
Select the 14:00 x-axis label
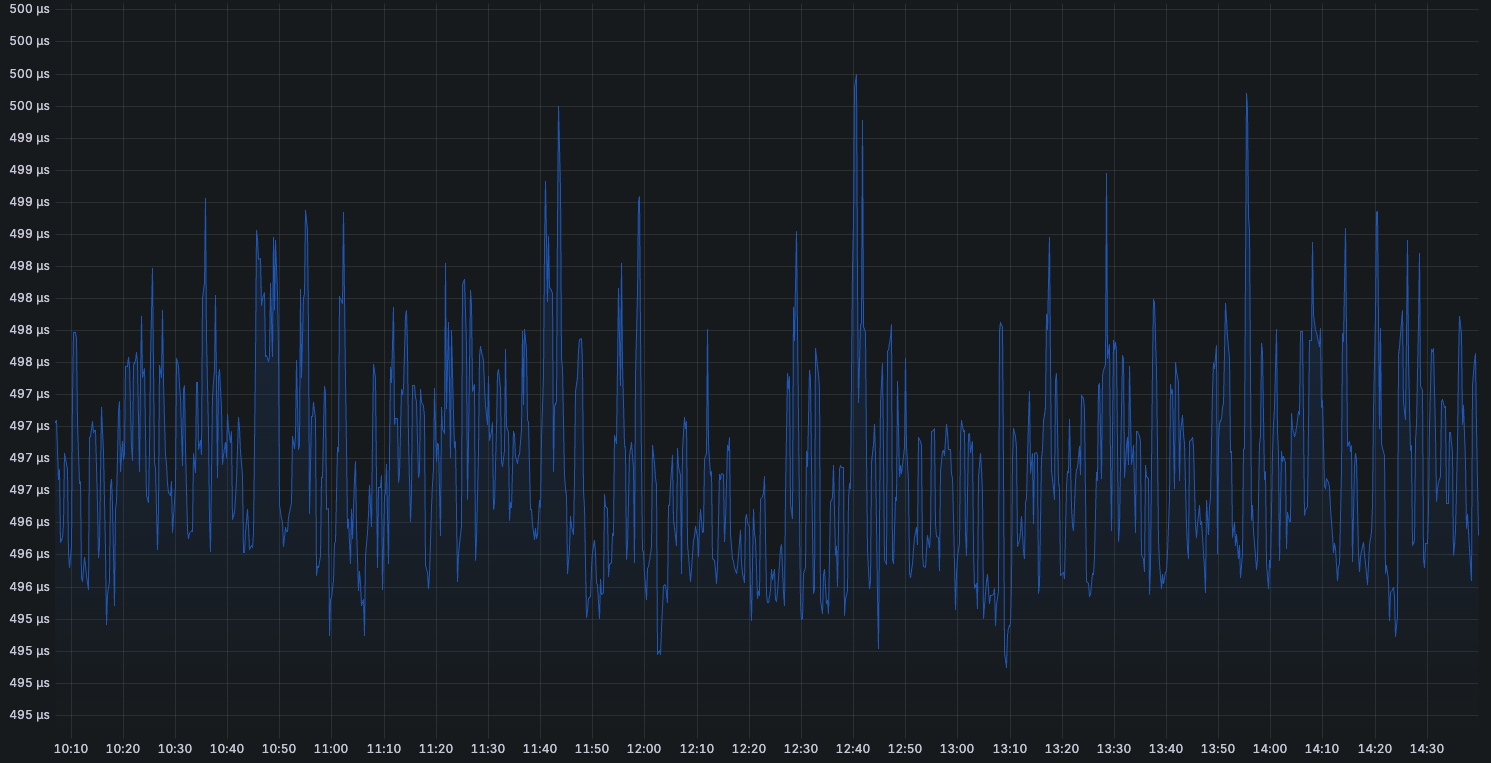click(1270, 749)
